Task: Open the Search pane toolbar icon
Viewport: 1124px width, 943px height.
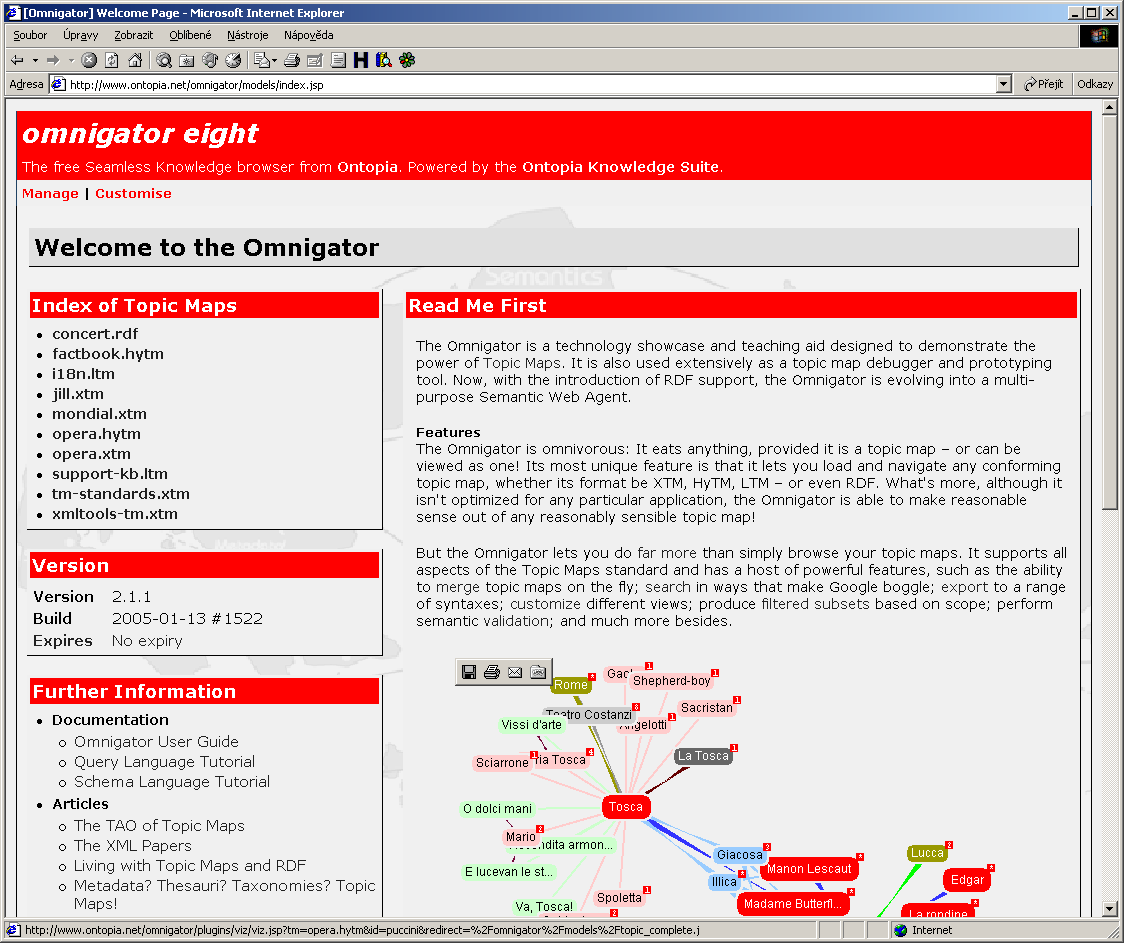Action: point(164,60)
